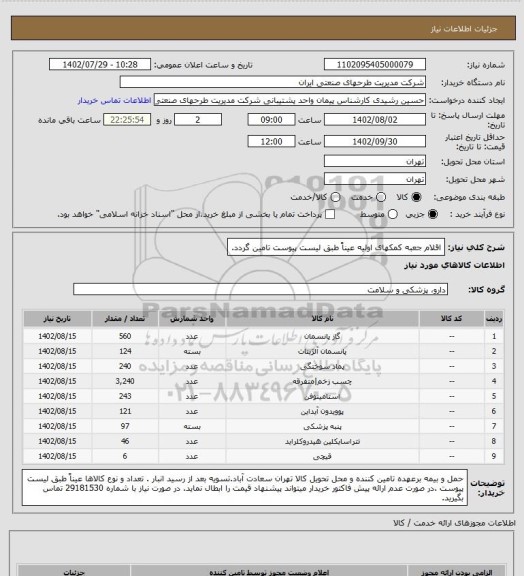Click the buyer organization name field
Image resolution: width=524 pixels, height=576 pixels.
point(273,82)
